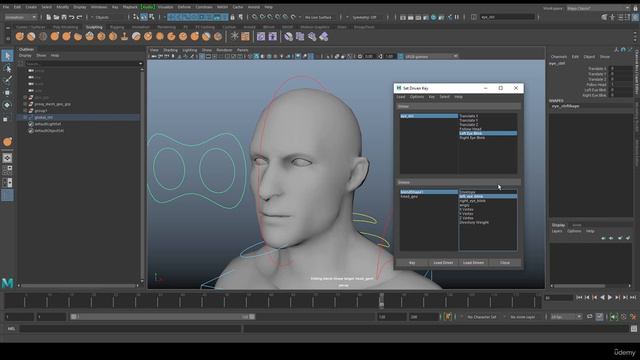Click the Redo arrow in the status line
640x360 pixels.
(79, 17)
